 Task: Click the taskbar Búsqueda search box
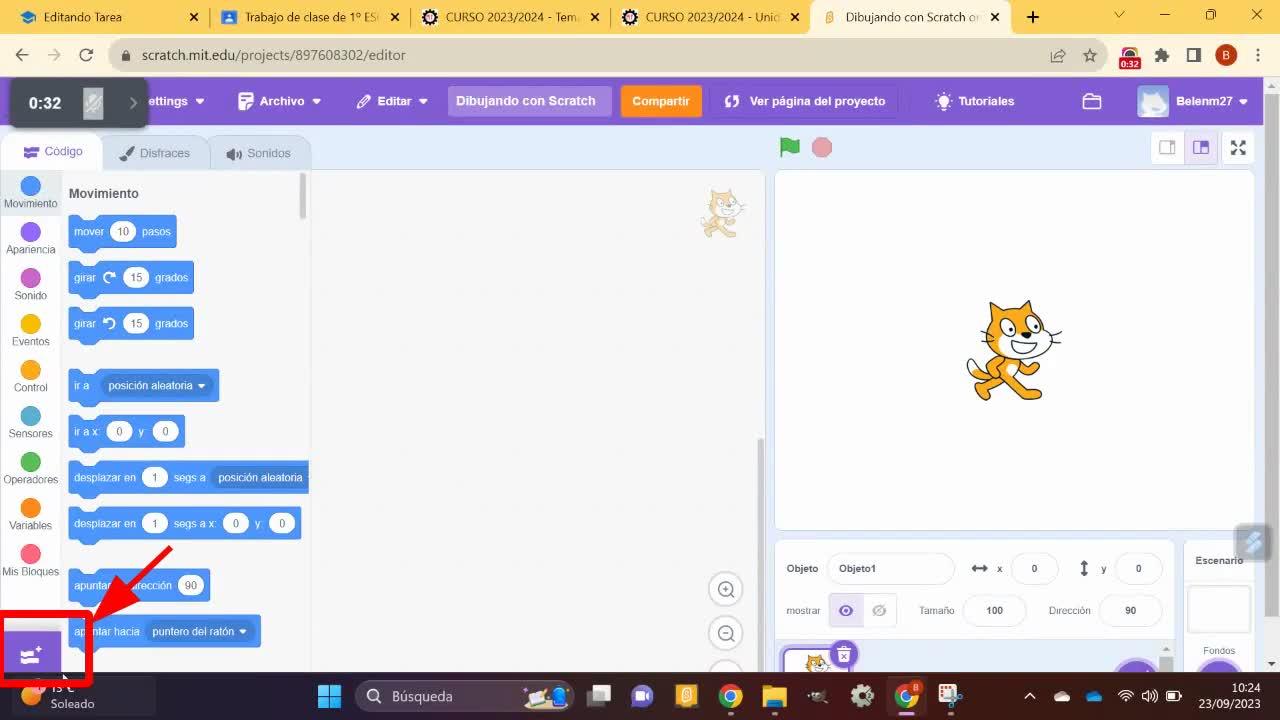tap(465, 696)
